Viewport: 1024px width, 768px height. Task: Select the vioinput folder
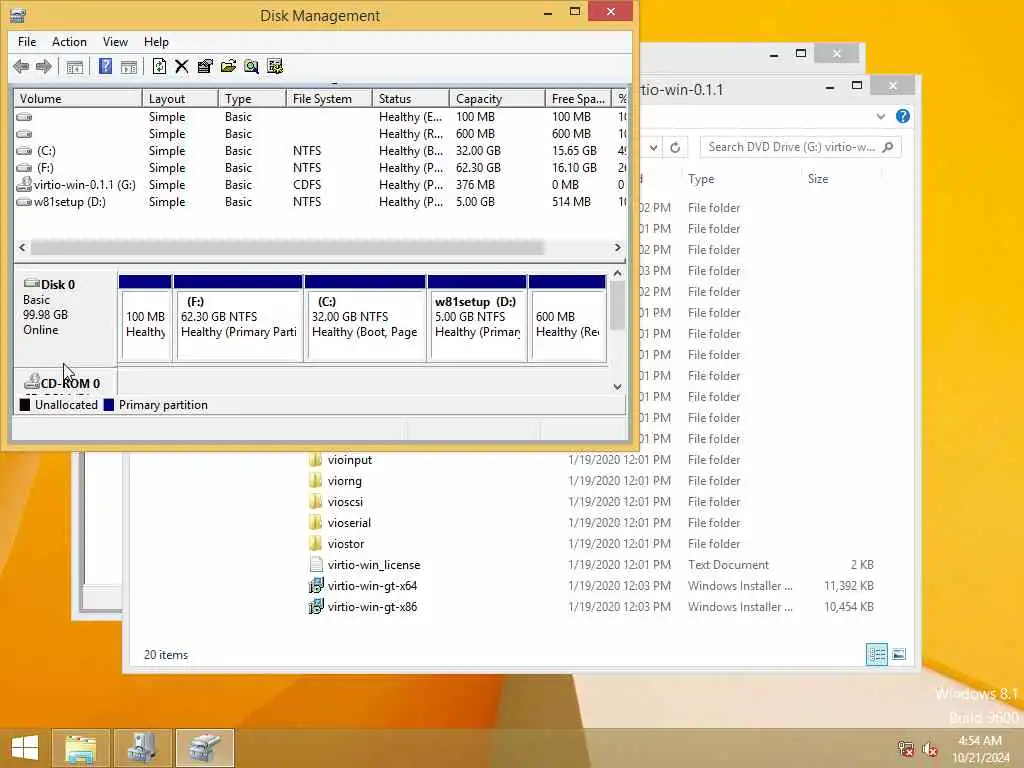(x=350, y=460)
